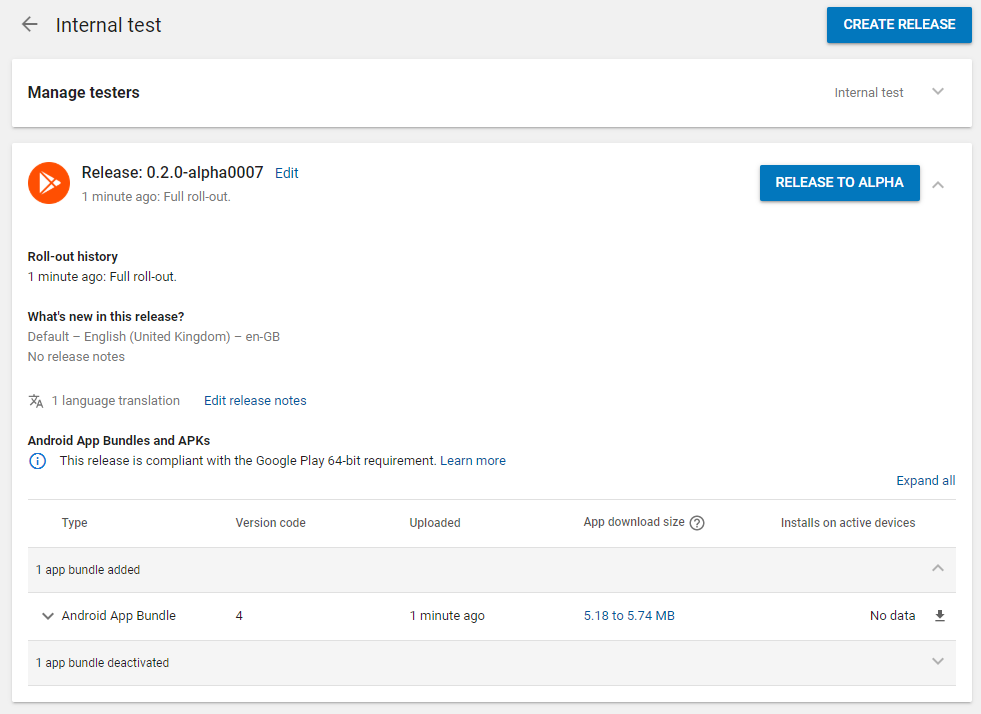Expand Android App Bundle row details

[48, 616]
